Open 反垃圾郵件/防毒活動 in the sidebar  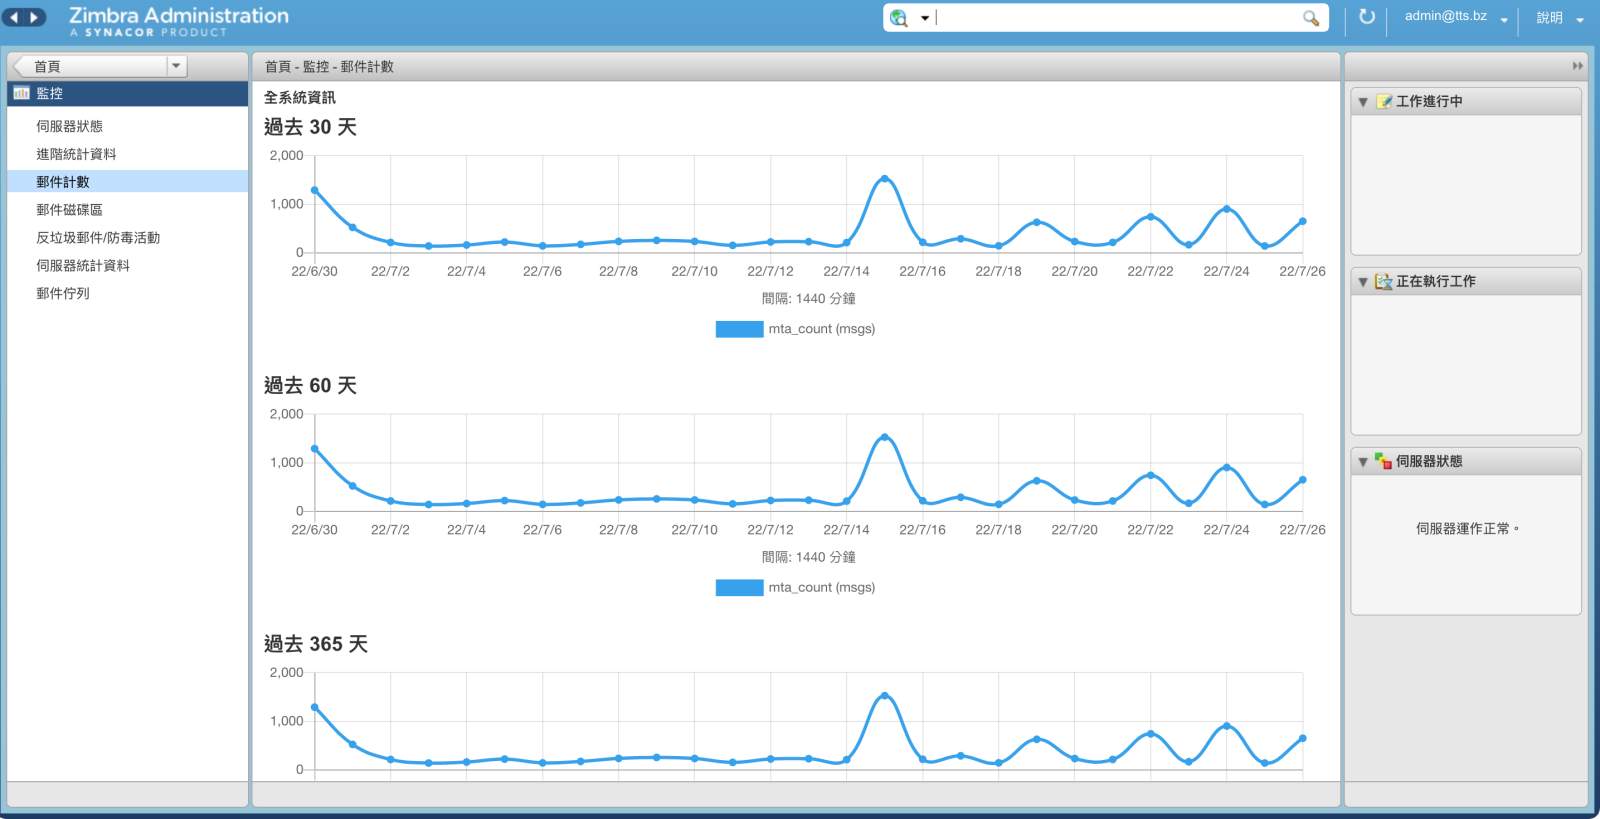click(x=98, y=238)
